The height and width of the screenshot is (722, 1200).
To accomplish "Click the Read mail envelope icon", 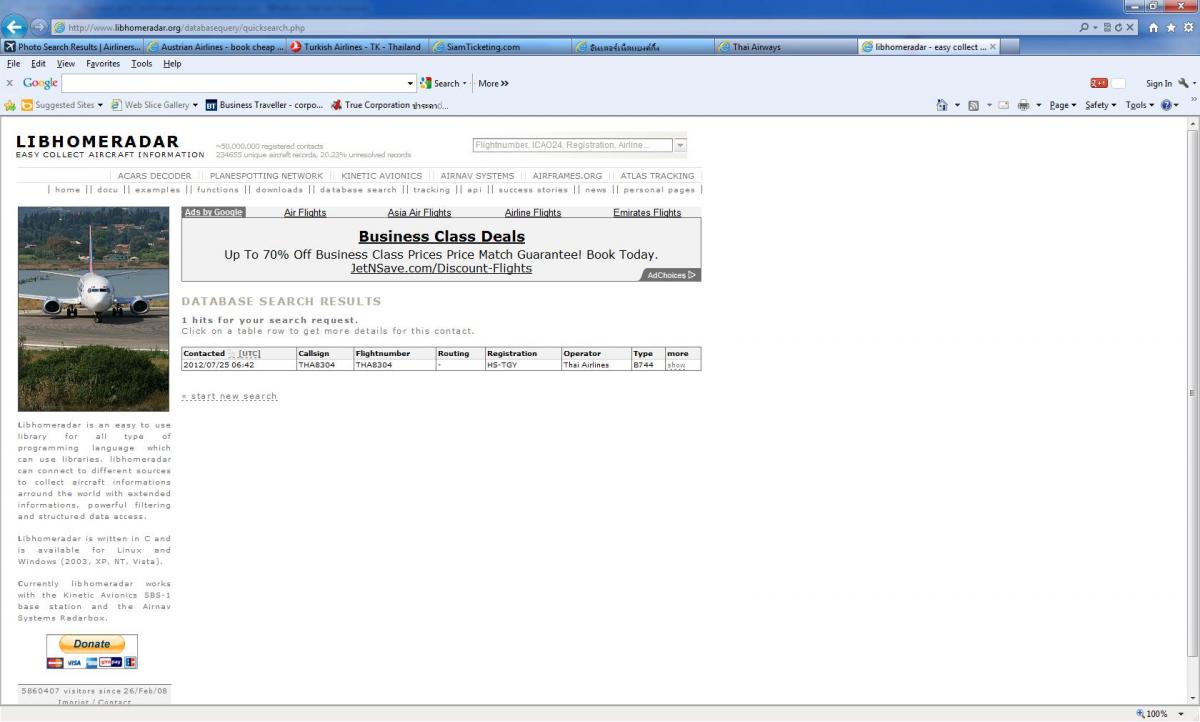I will click(x=1003, y=105).
